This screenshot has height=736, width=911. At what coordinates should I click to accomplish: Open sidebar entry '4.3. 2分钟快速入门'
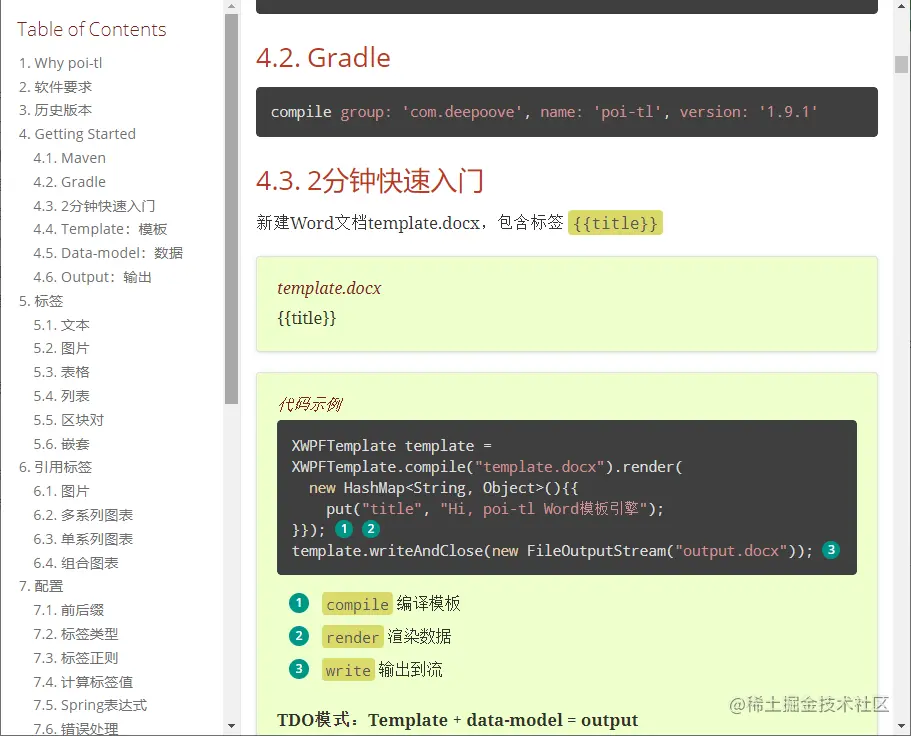tap(94, 206)
